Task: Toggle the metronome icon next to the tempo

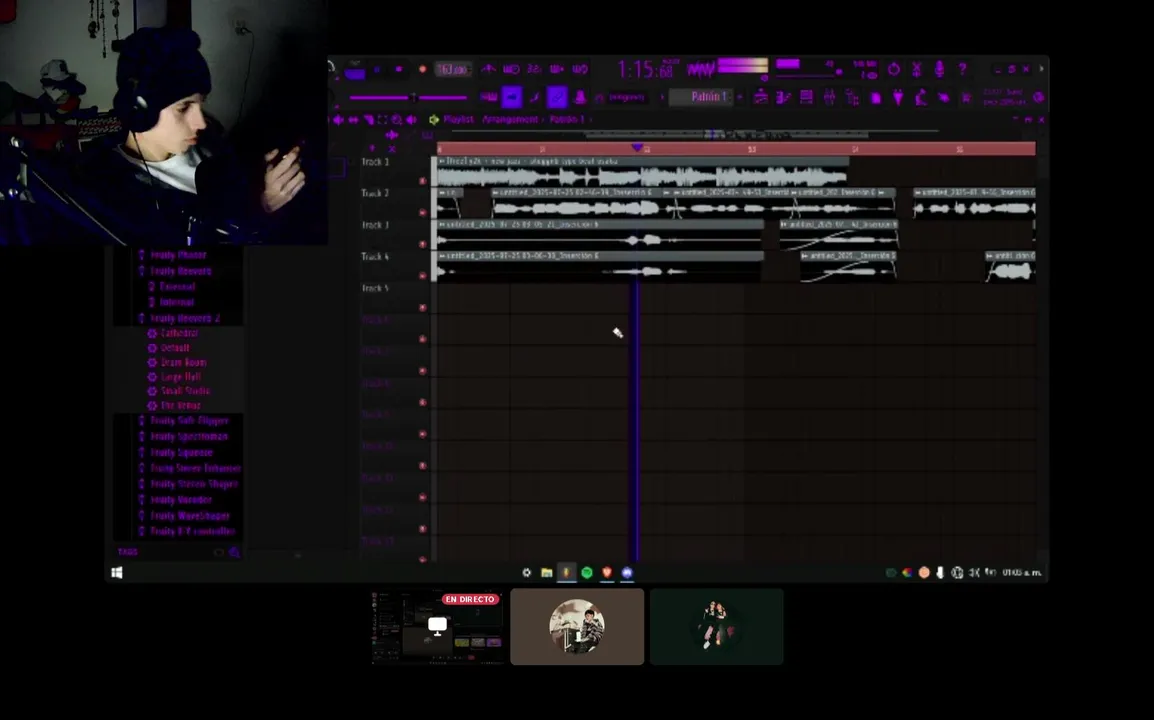Action: click(489, 69)
